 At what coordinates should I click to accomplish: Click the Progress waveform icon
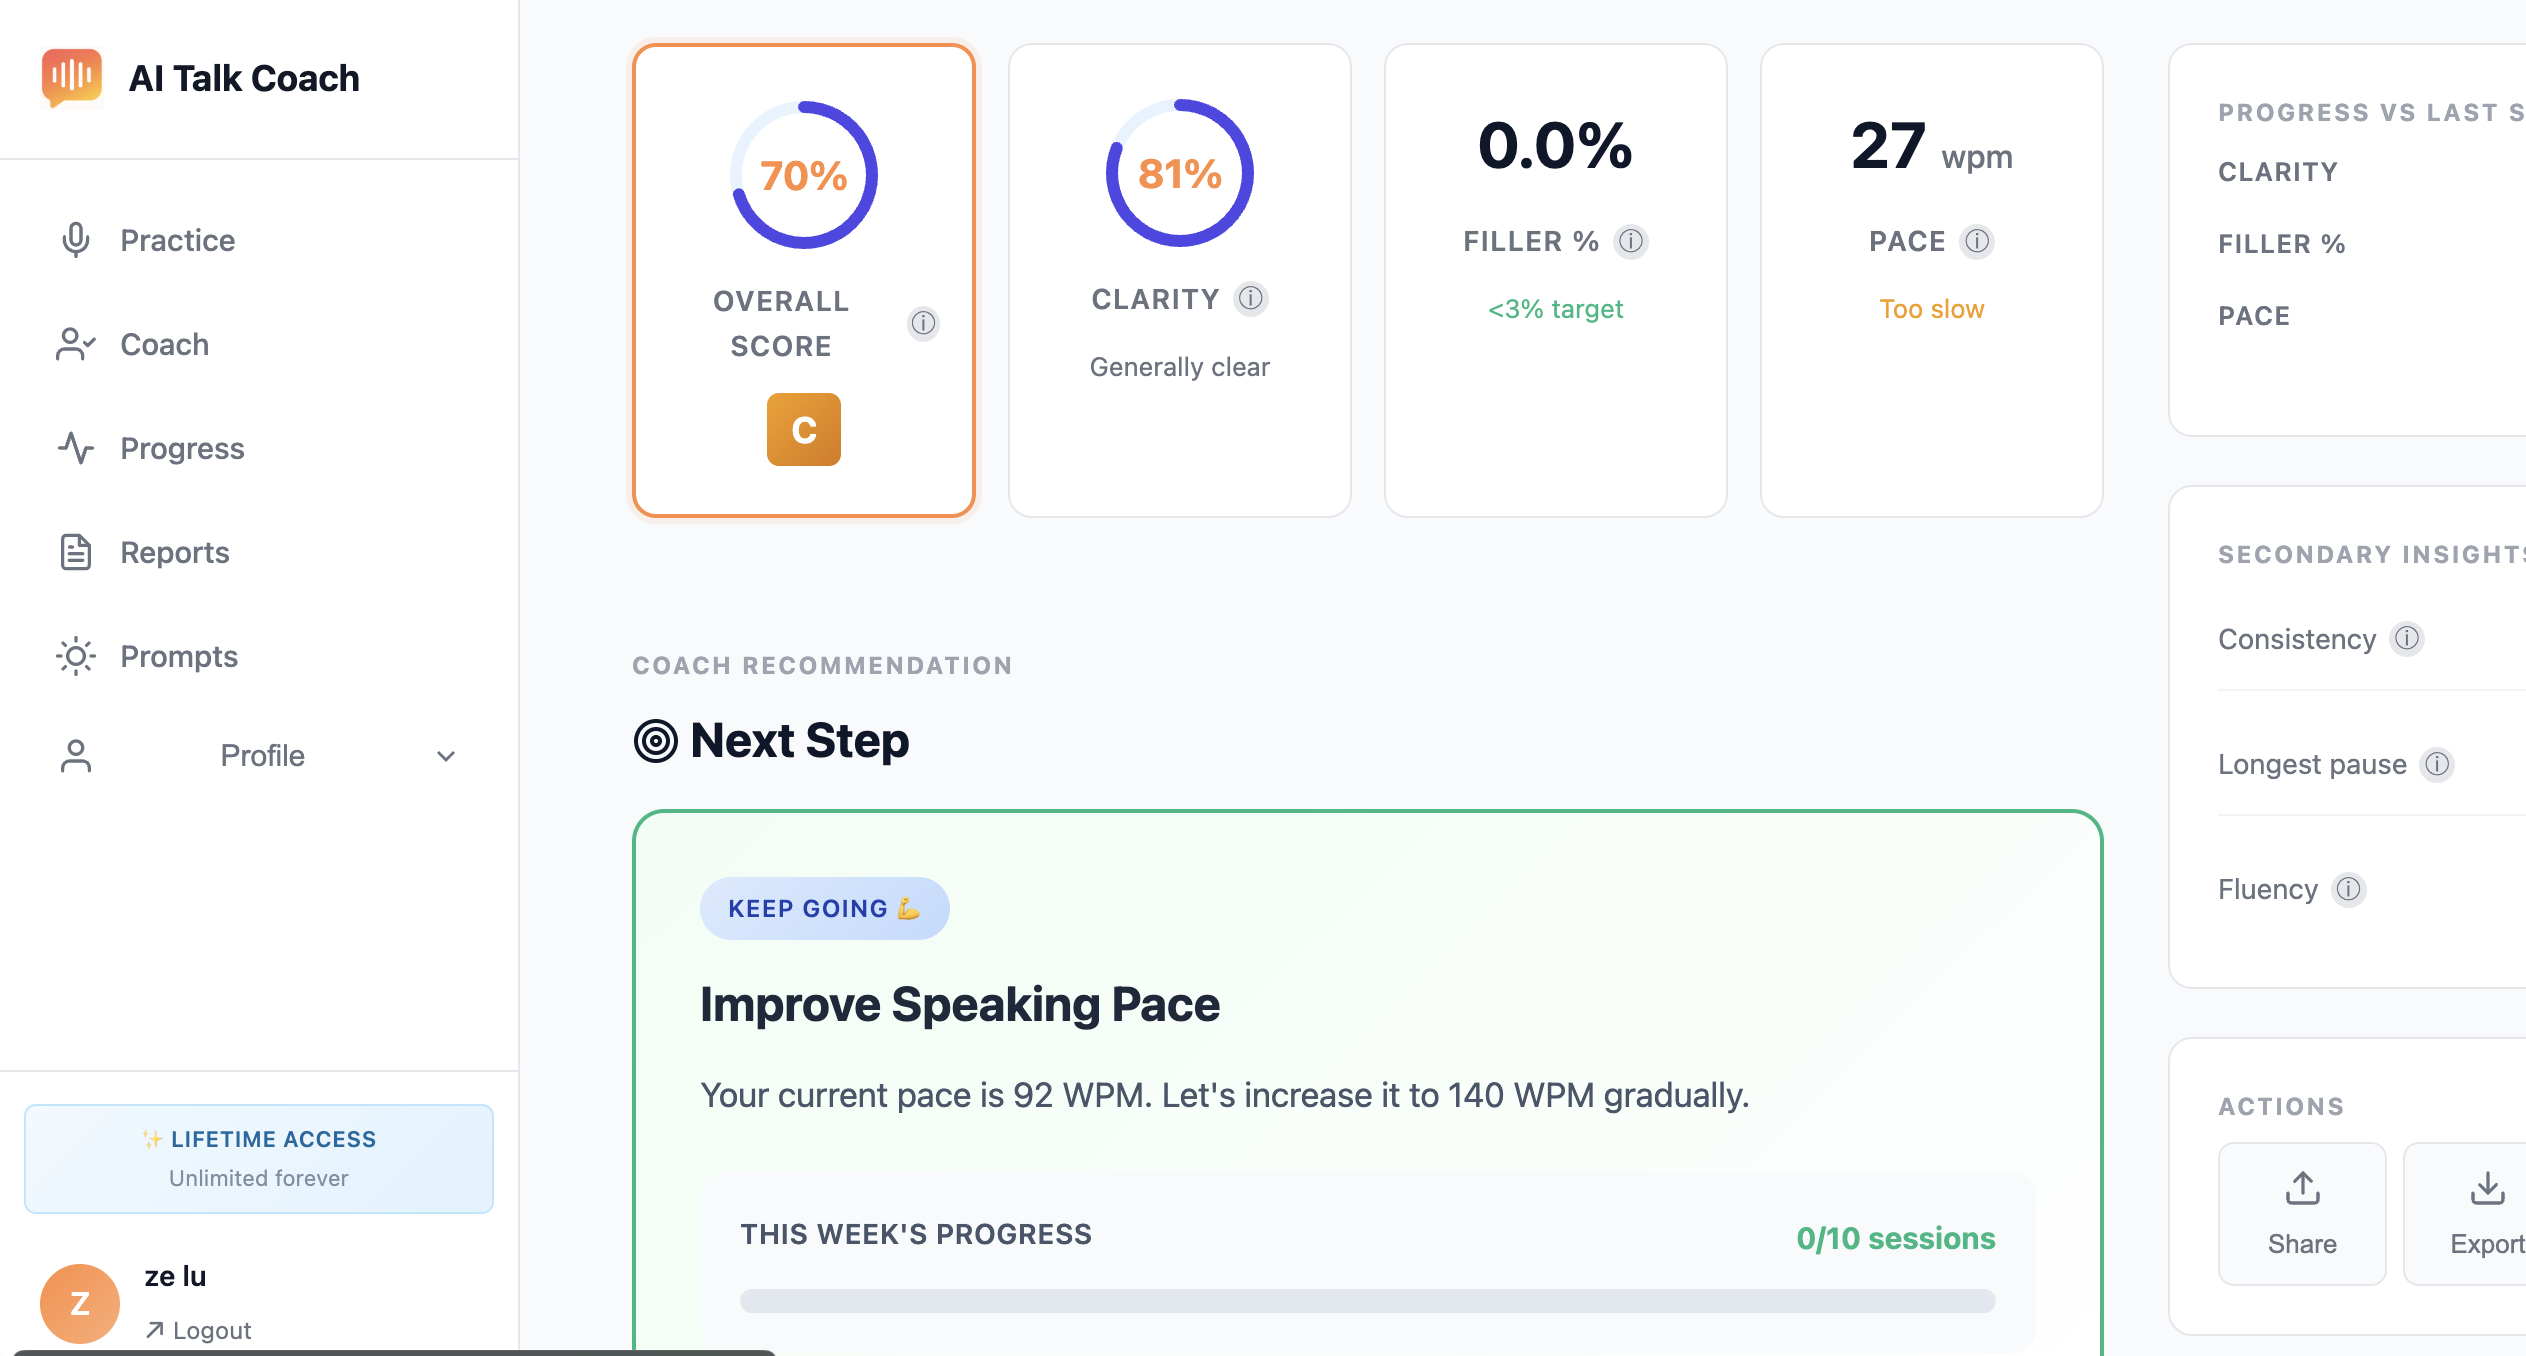click(75, 449)
